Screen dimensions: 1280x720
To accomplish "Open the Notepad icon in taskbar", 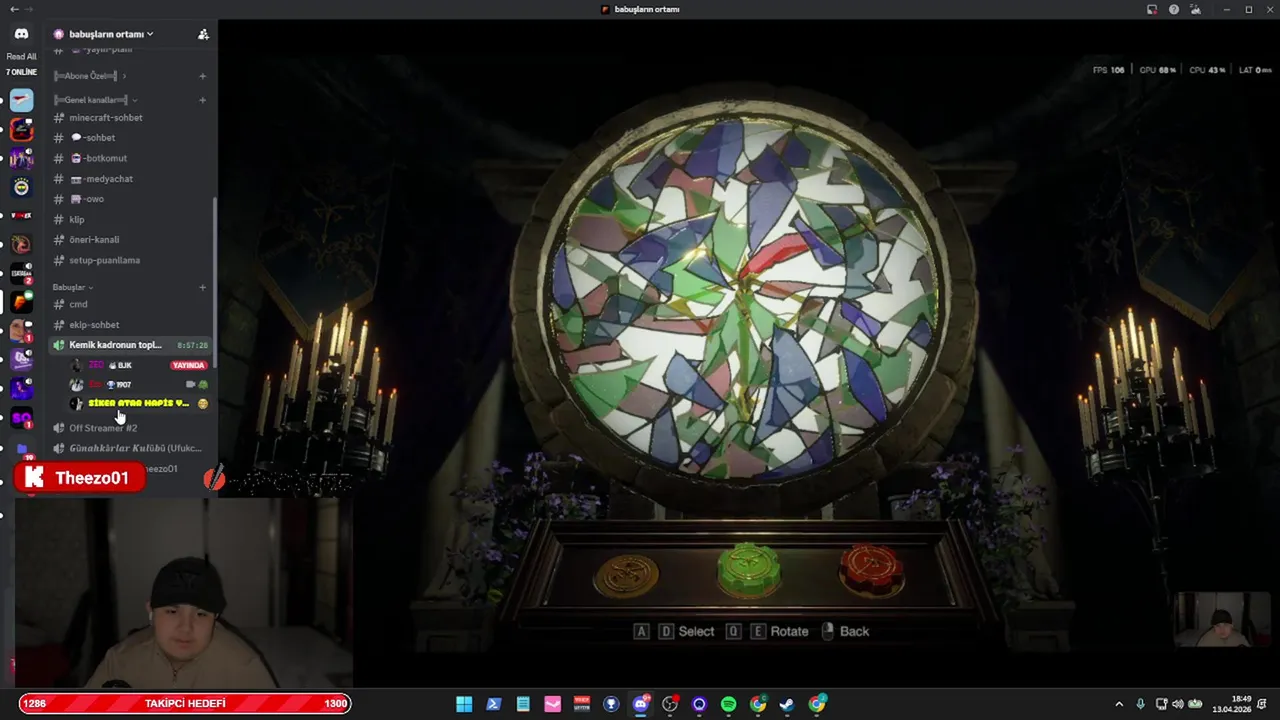I will click(x=523, y=704).
